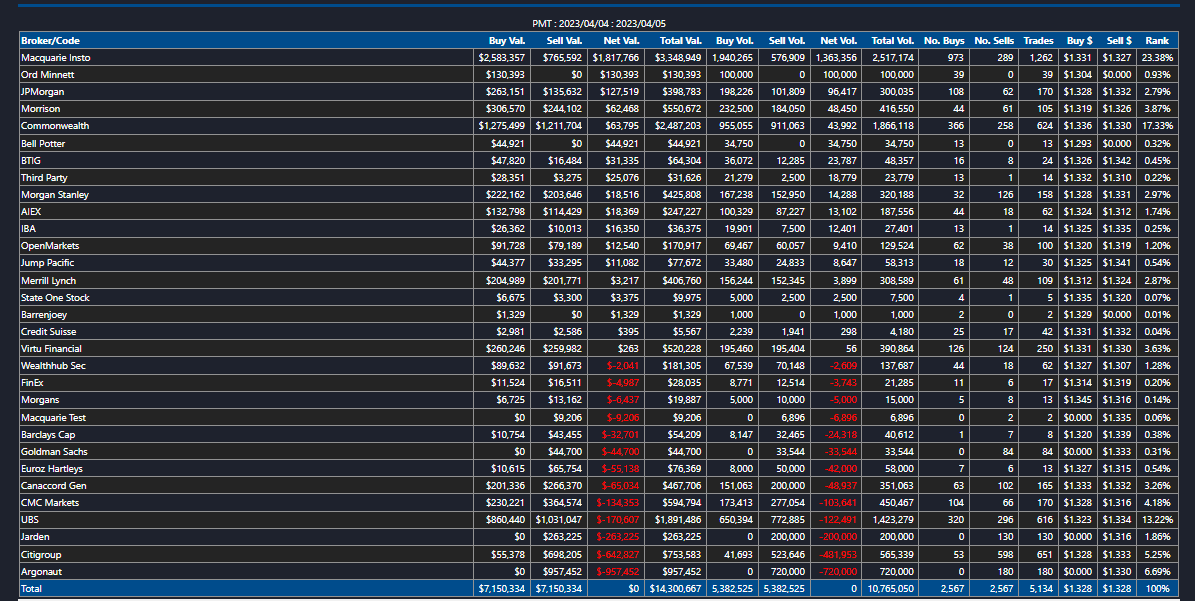
Task: Click the Total label in the summary row
Action: coord(31,589)
